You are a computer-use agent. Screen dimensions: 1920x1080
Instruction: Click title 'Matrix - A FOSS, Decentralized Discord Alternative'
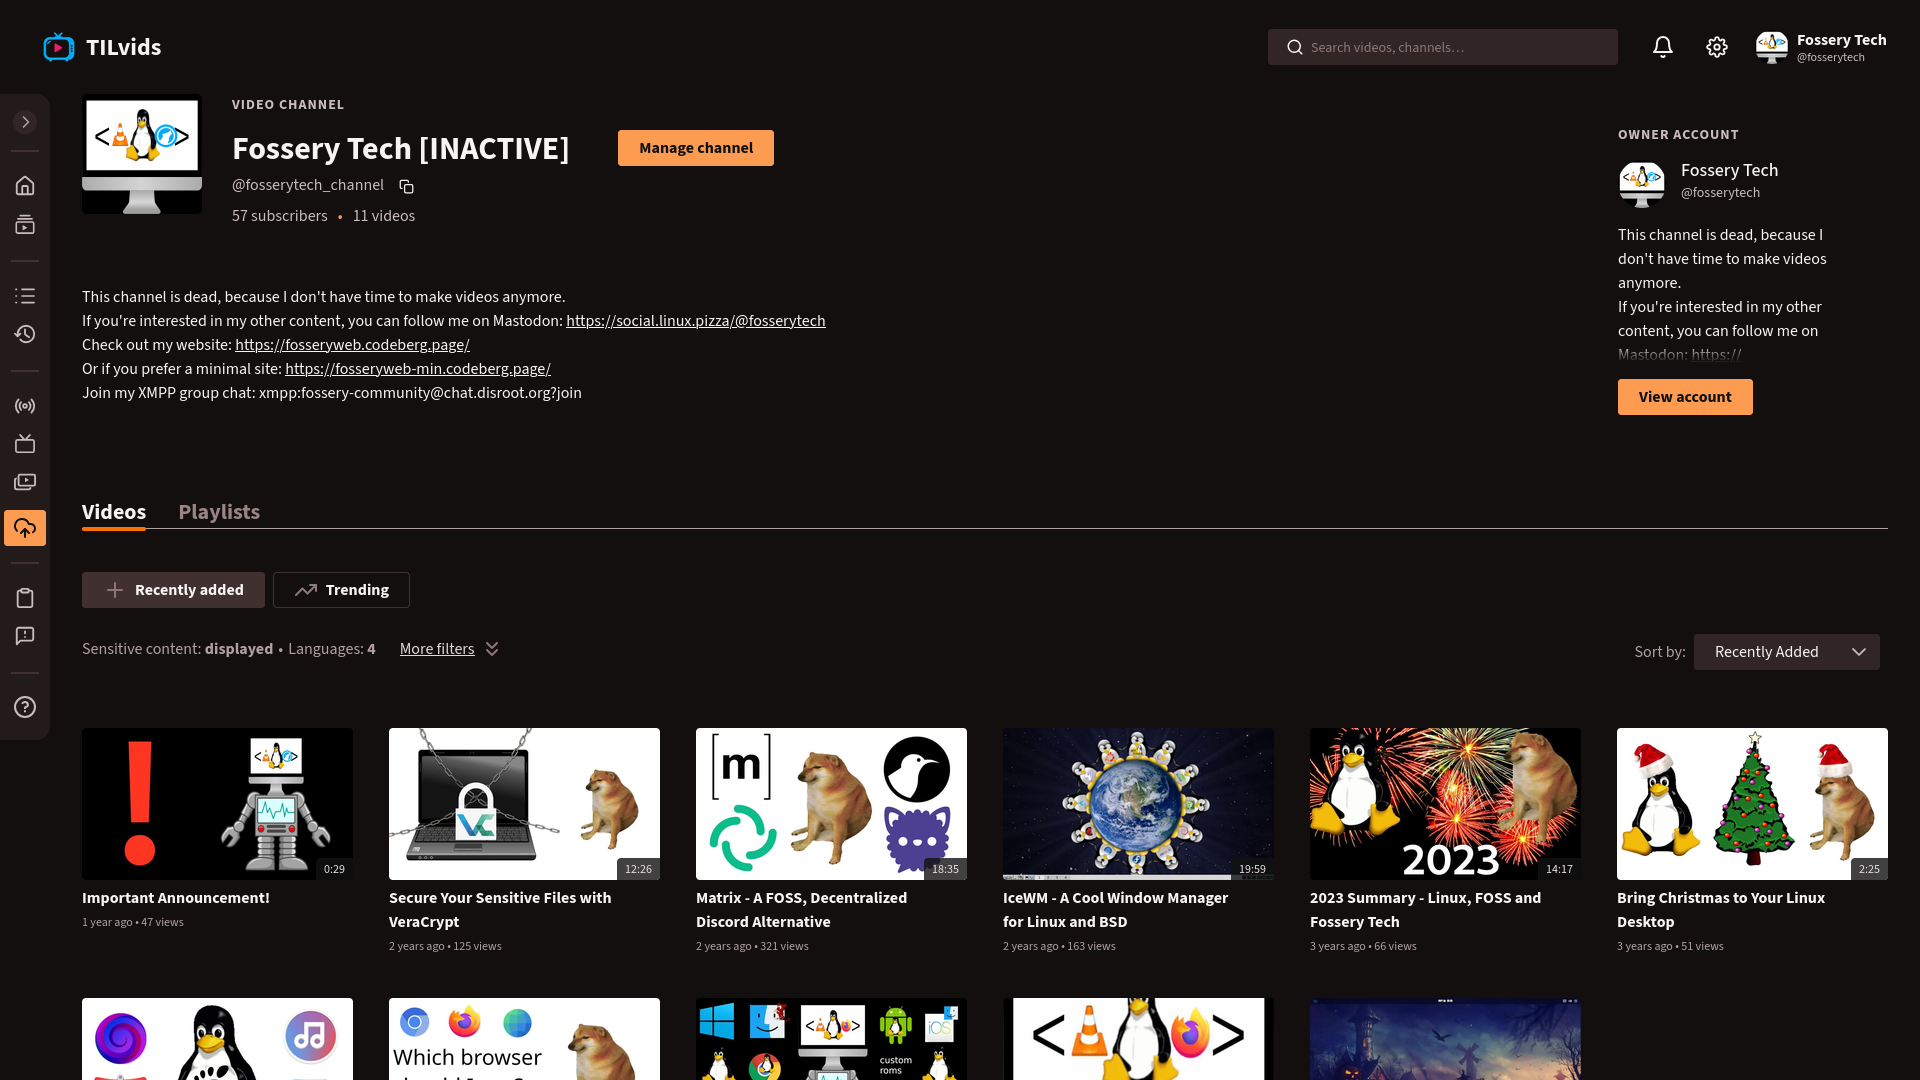tap(801, 910)
